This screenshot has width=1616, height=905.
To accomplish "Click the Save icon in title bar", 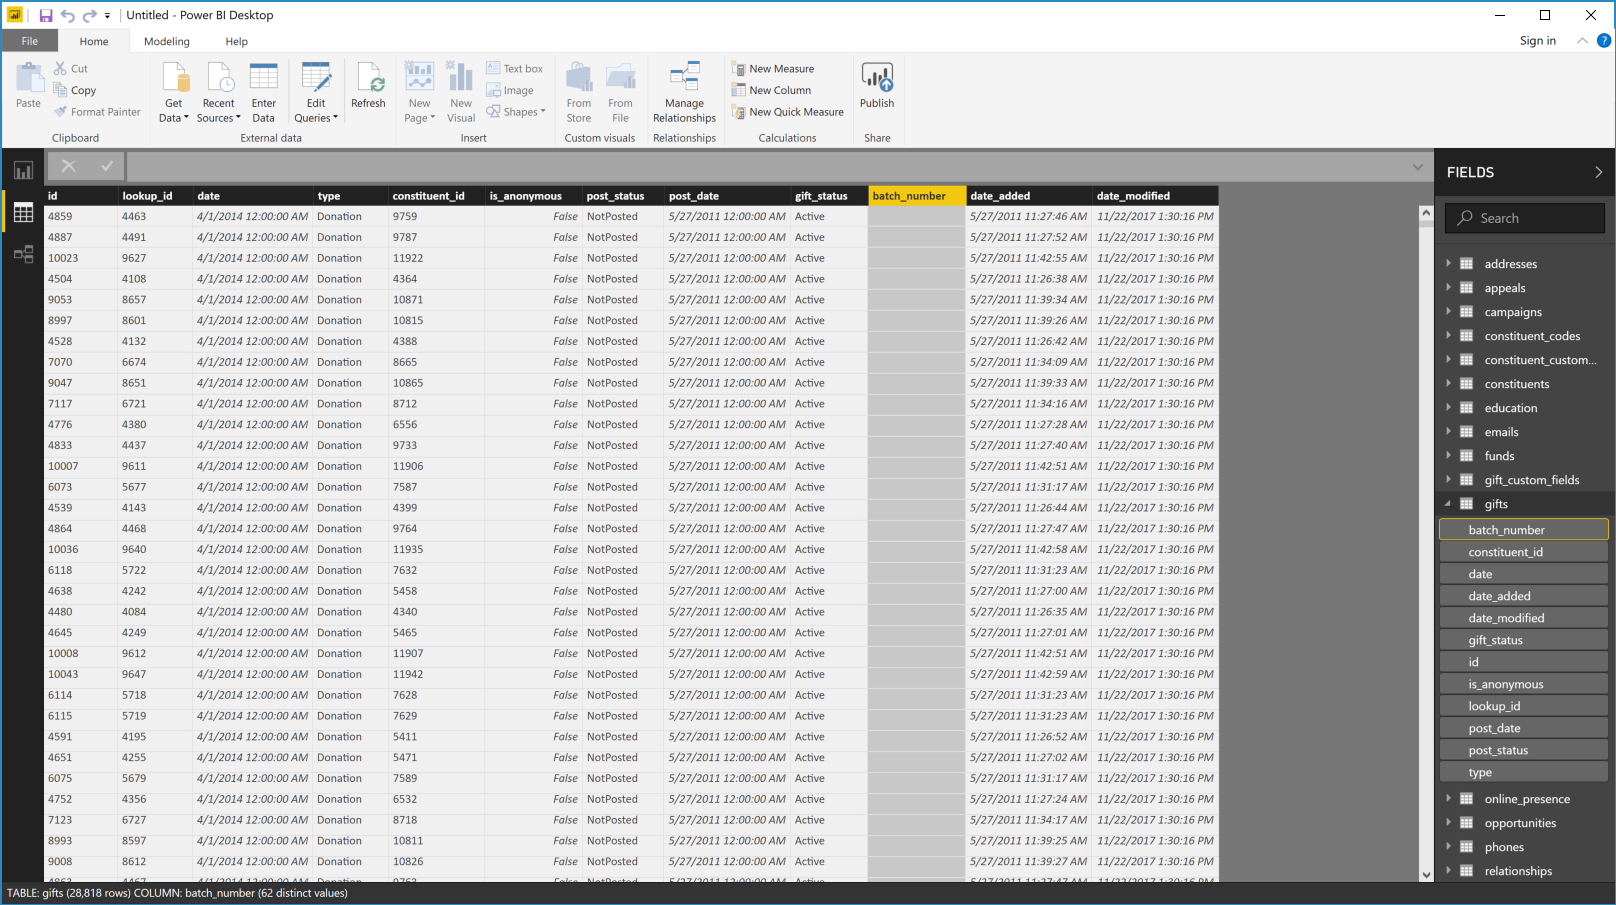I will click(46, 15).
